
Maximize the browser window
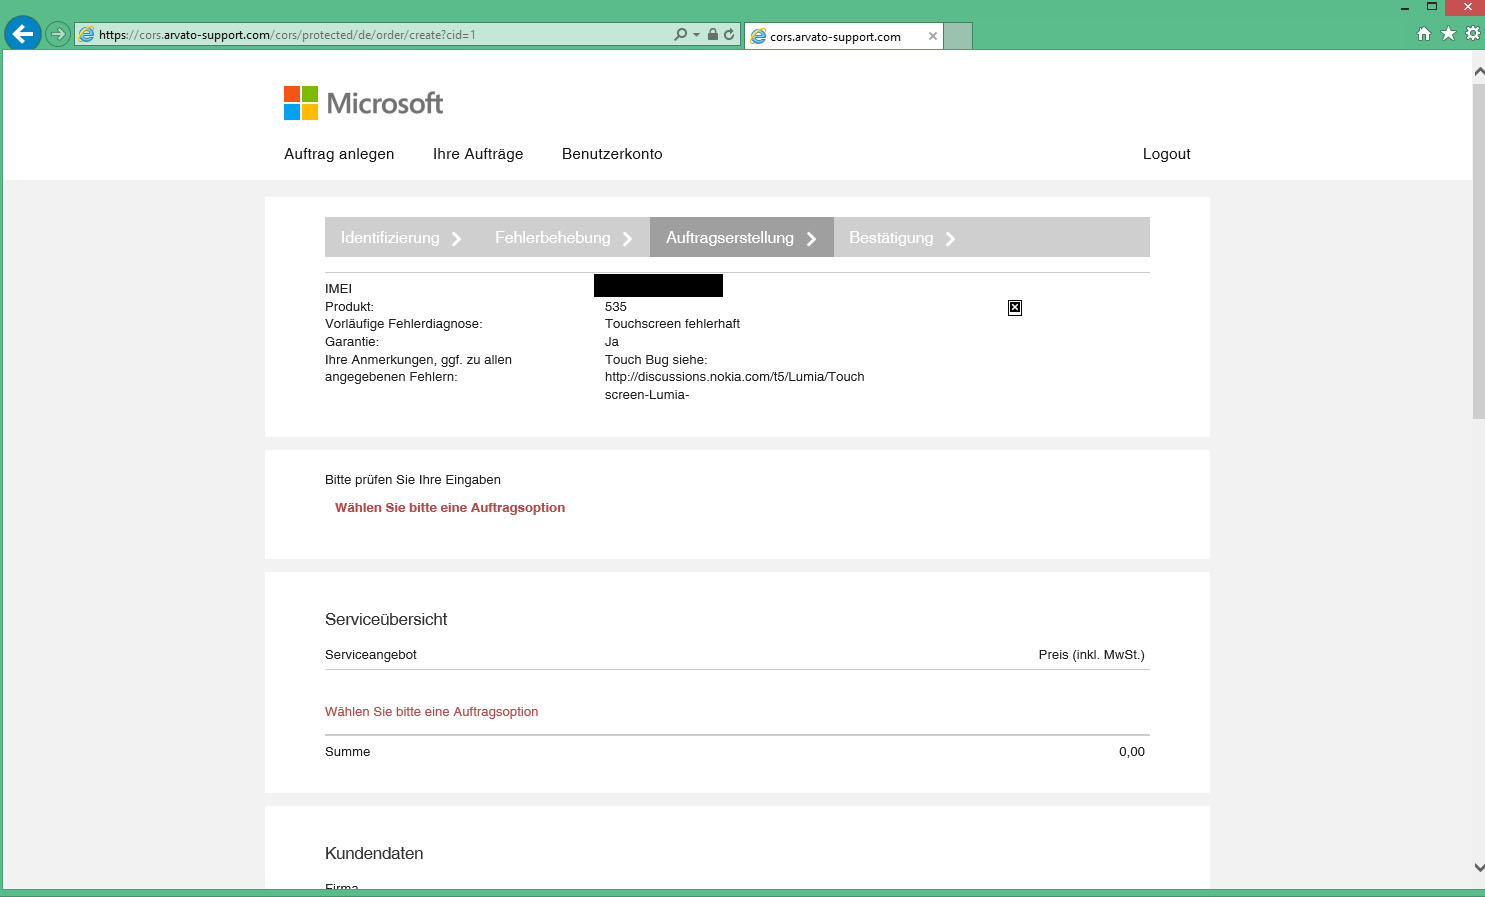tap(1432, 7)
